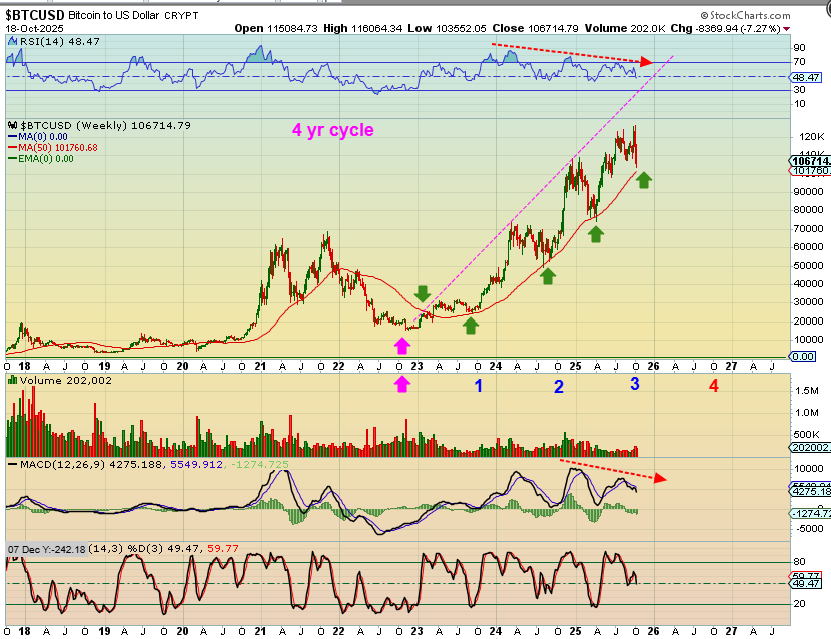Click the 10000 label on the price axis
The height and width of the screenshot is (639, 831).
tap(808, 340)
